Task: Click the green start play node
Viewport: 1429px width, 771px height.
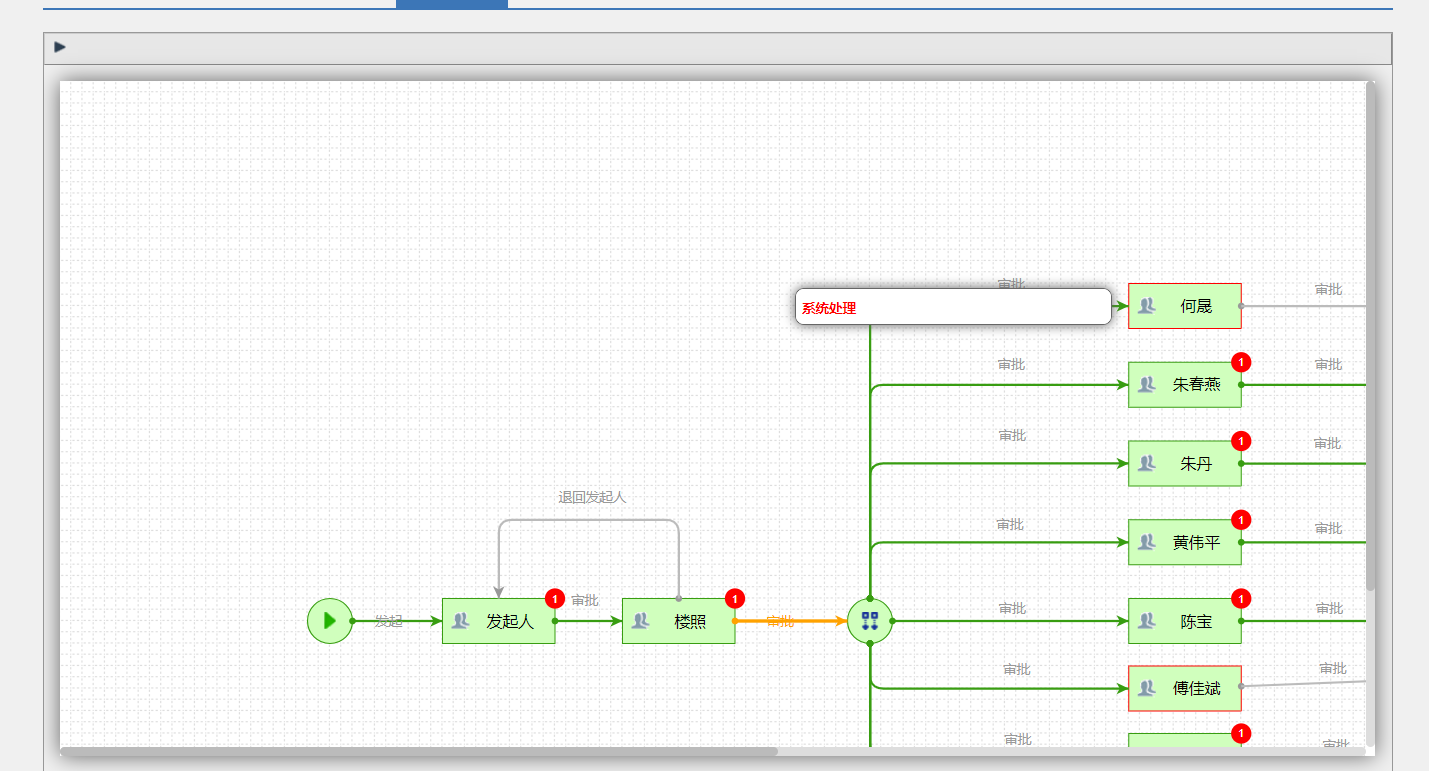Action: (330, 621)
